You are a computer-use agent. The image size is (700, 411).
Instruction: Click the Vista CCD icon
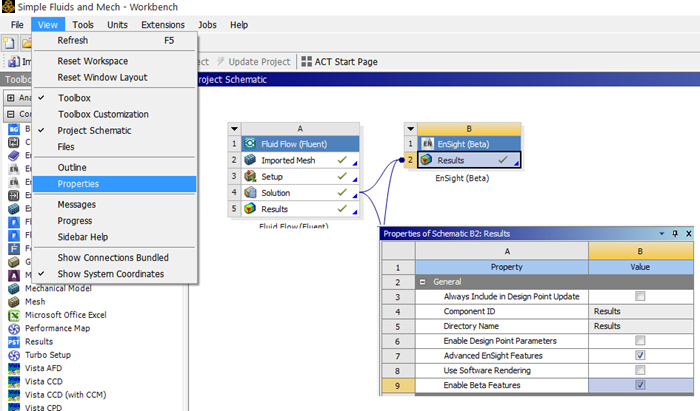(14, 382)
